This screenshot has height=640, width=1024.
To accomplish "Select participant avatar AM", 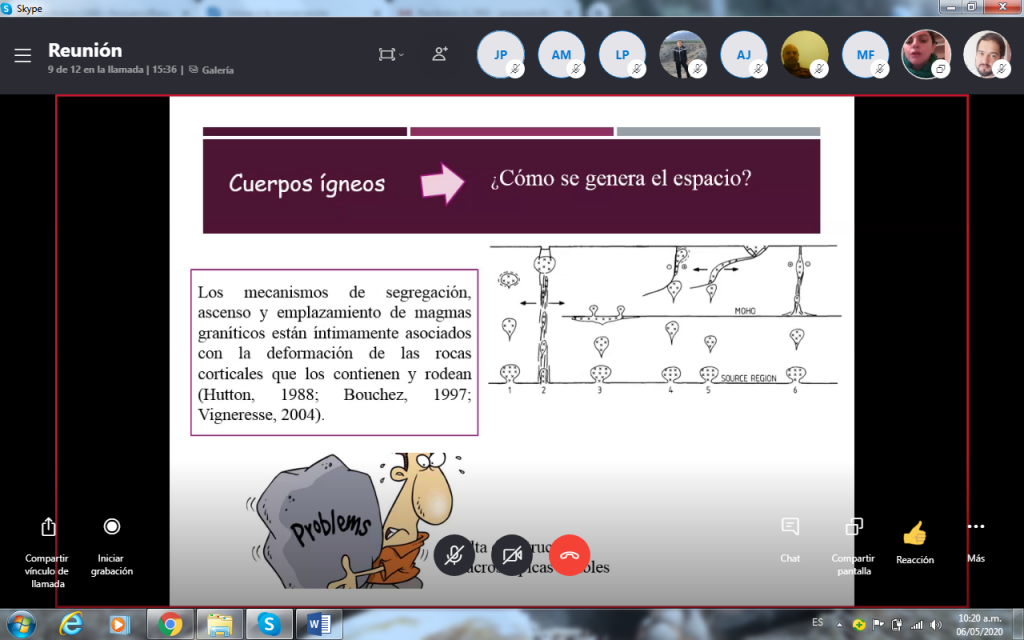I will (x=561, y=55).
